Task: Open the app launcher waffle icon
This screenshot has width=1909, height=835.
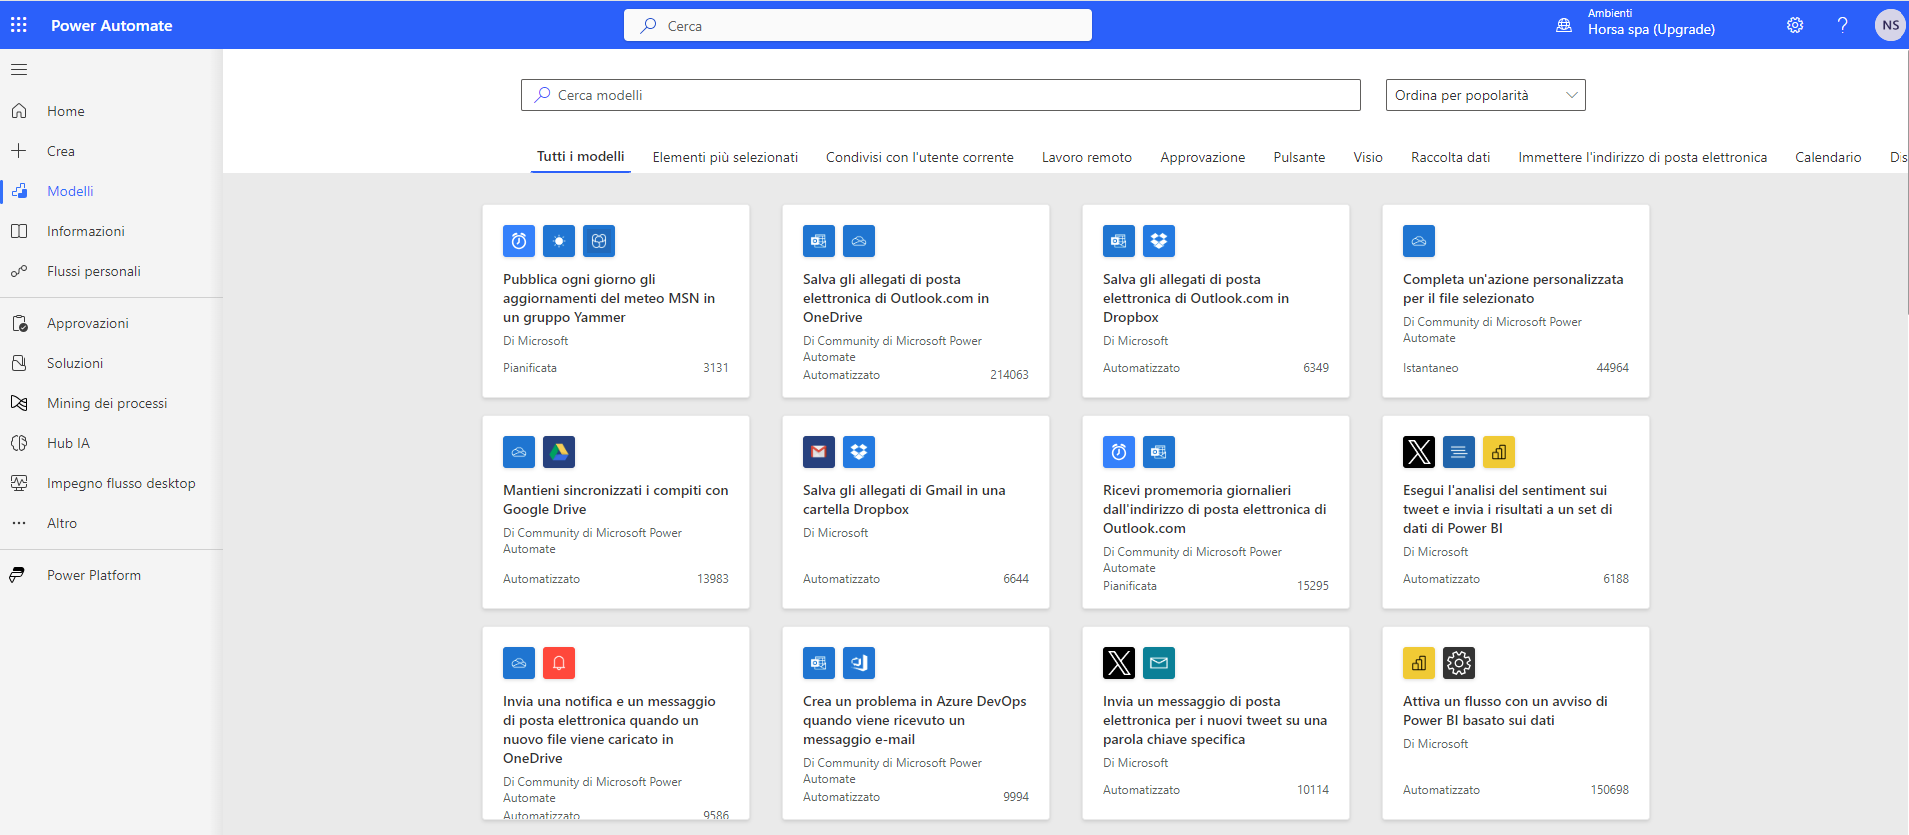Action: 19,25
